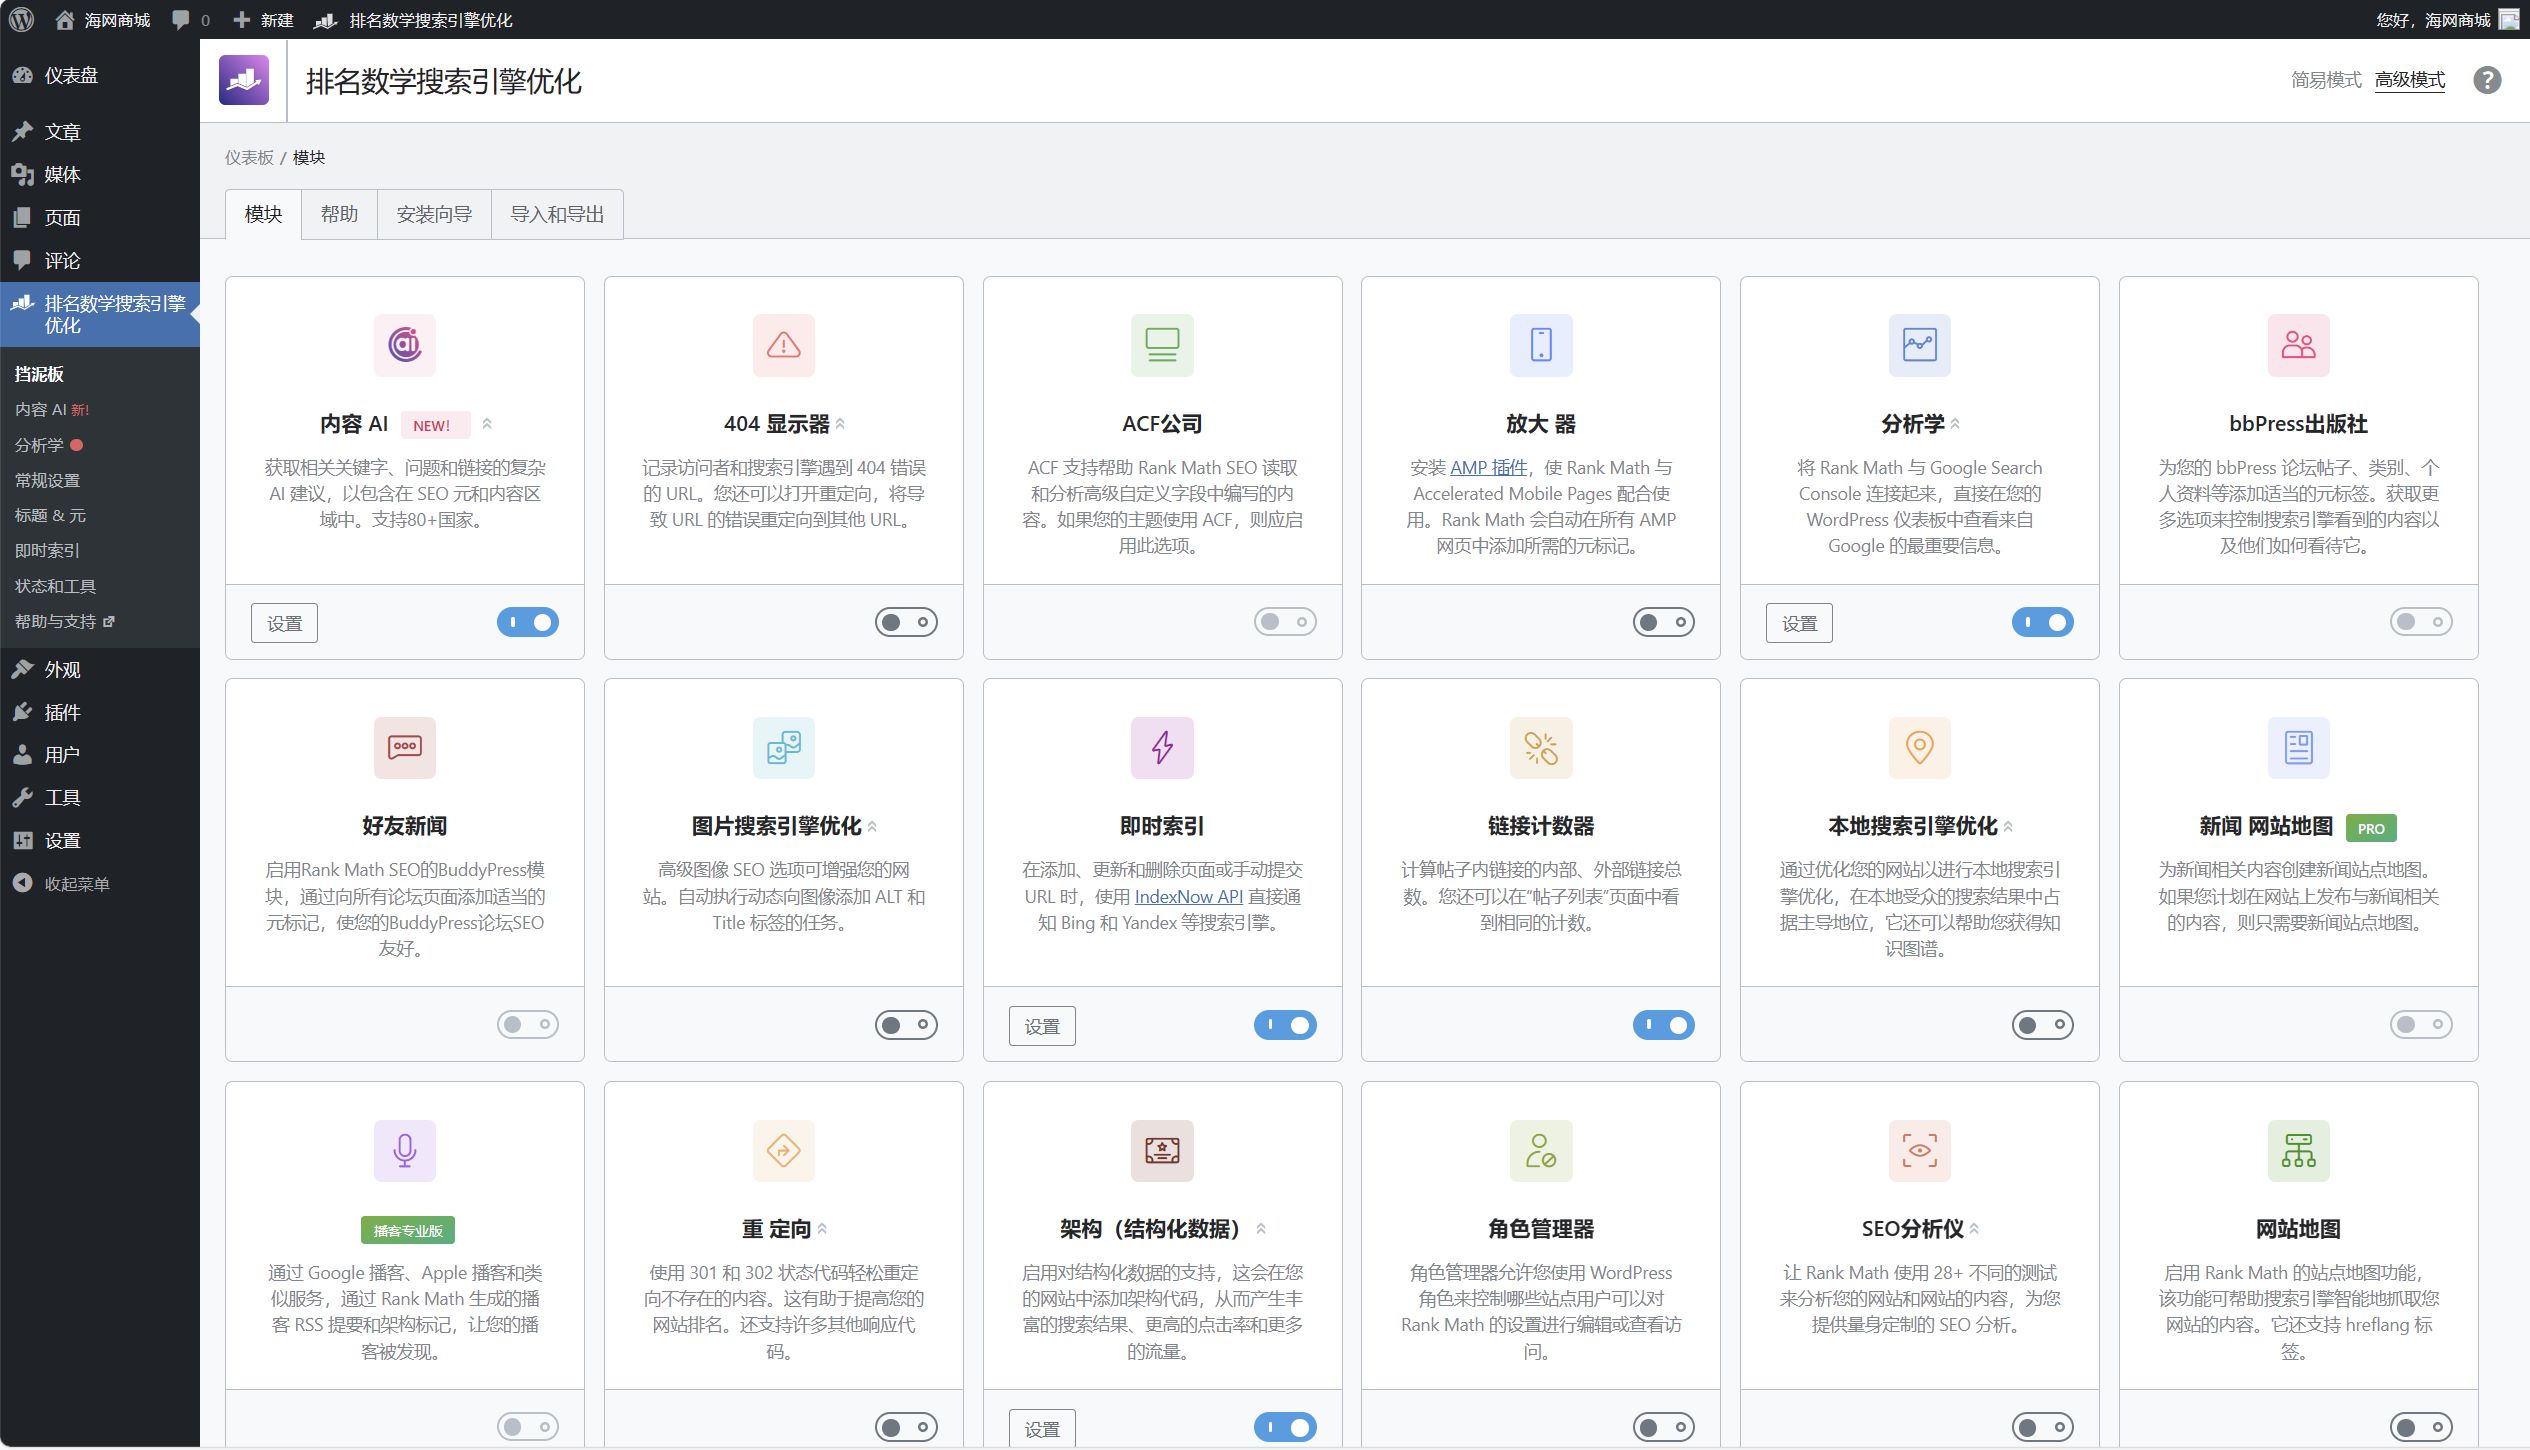2530x1450 pixels.
Task: Click user avatar in admin bar
Action: pyautogui.click(x=2509, y=19)
